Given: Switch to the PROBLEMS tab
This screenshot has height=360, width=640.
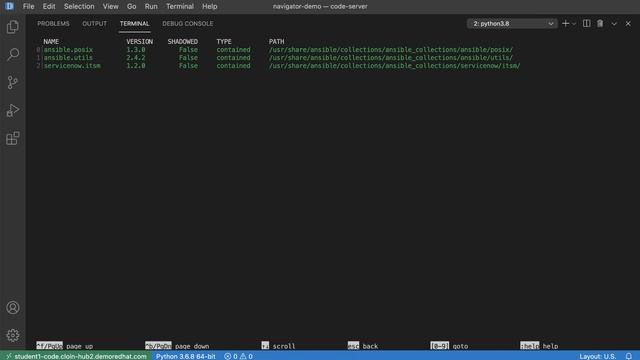Looking at the screenshot, I should (x=53, y=24).
